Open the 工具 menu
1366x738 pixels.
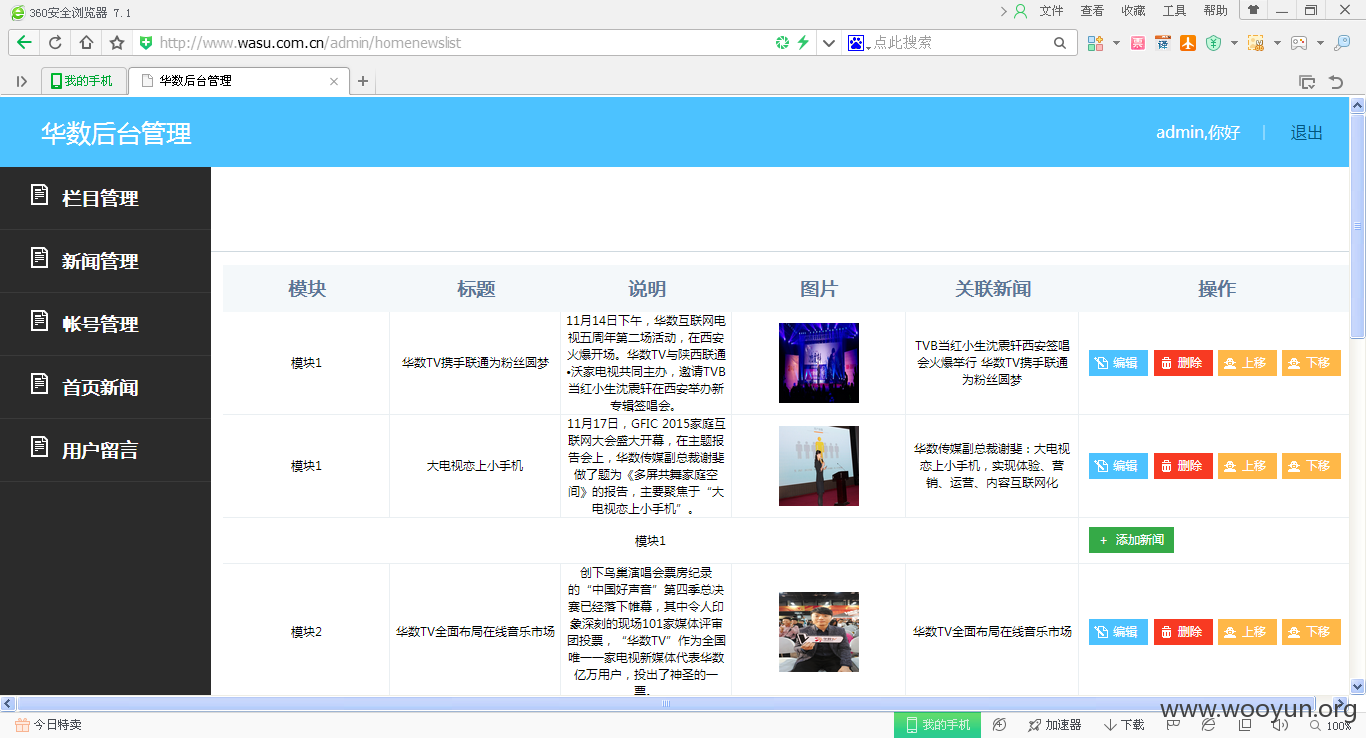pyautogui.click(x=1174, y=11)
